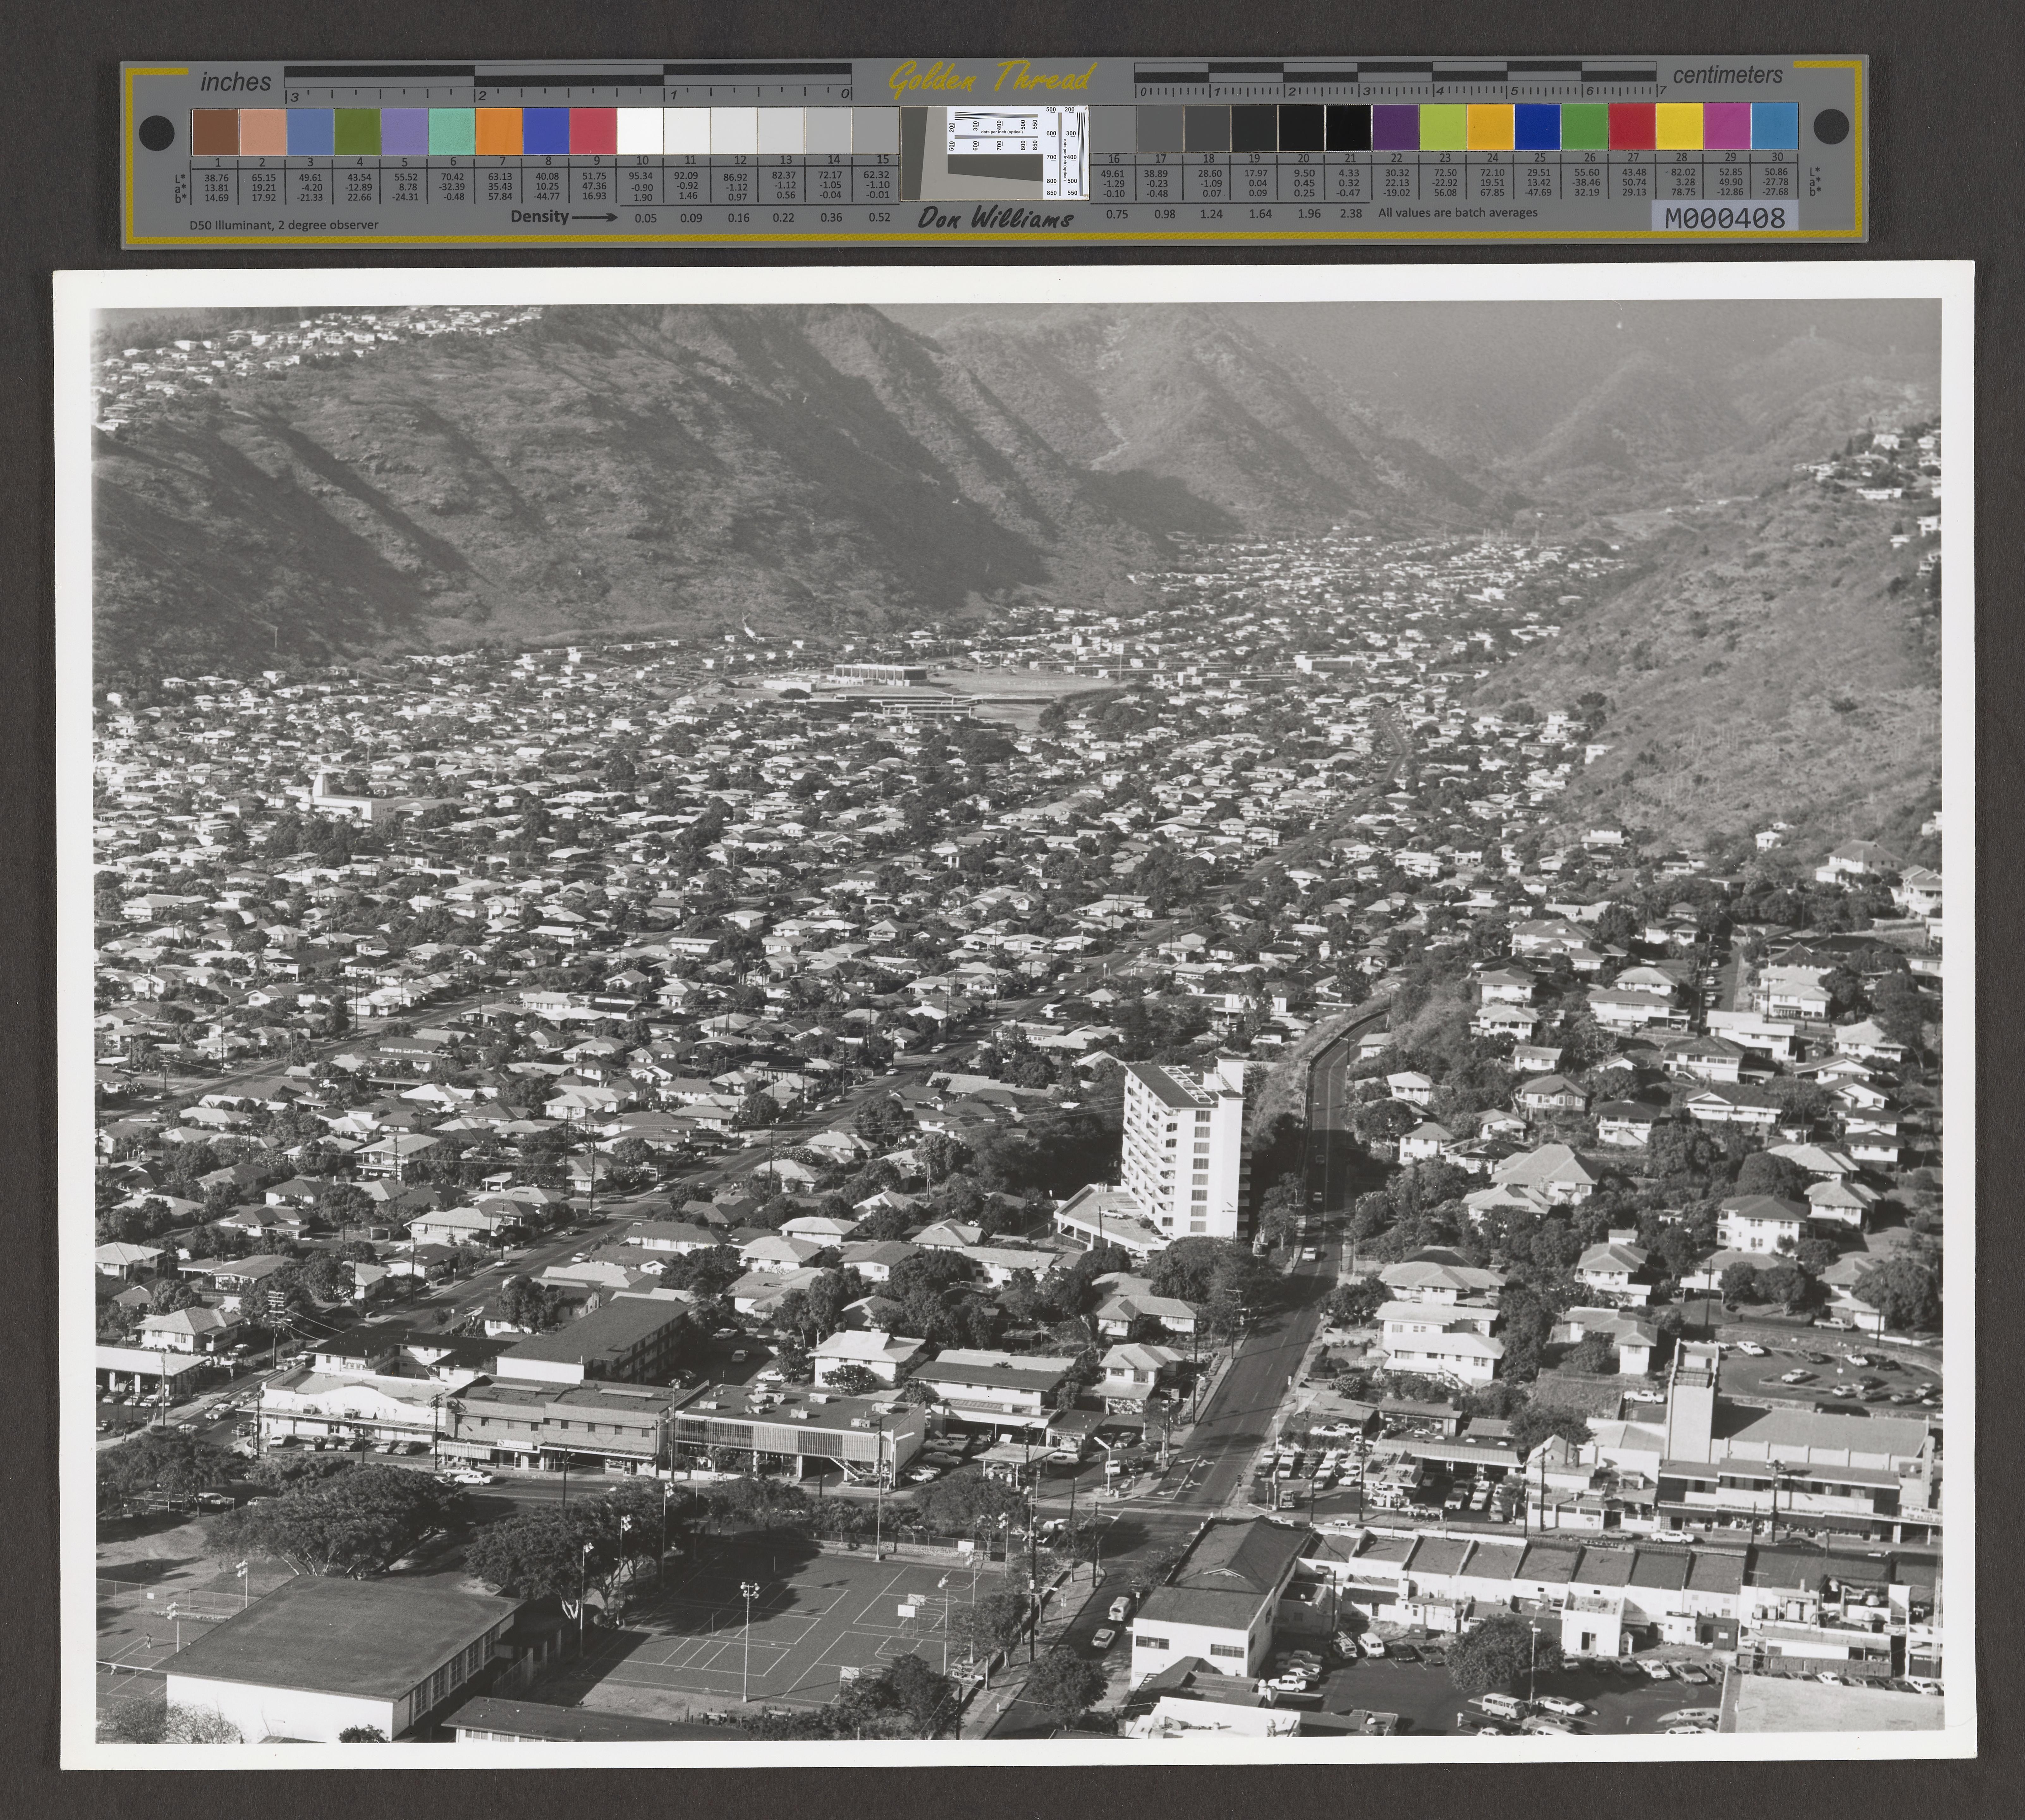Click the left black registration dot
This screenshot has height=1820, width=2025.
tap(157, 131)
